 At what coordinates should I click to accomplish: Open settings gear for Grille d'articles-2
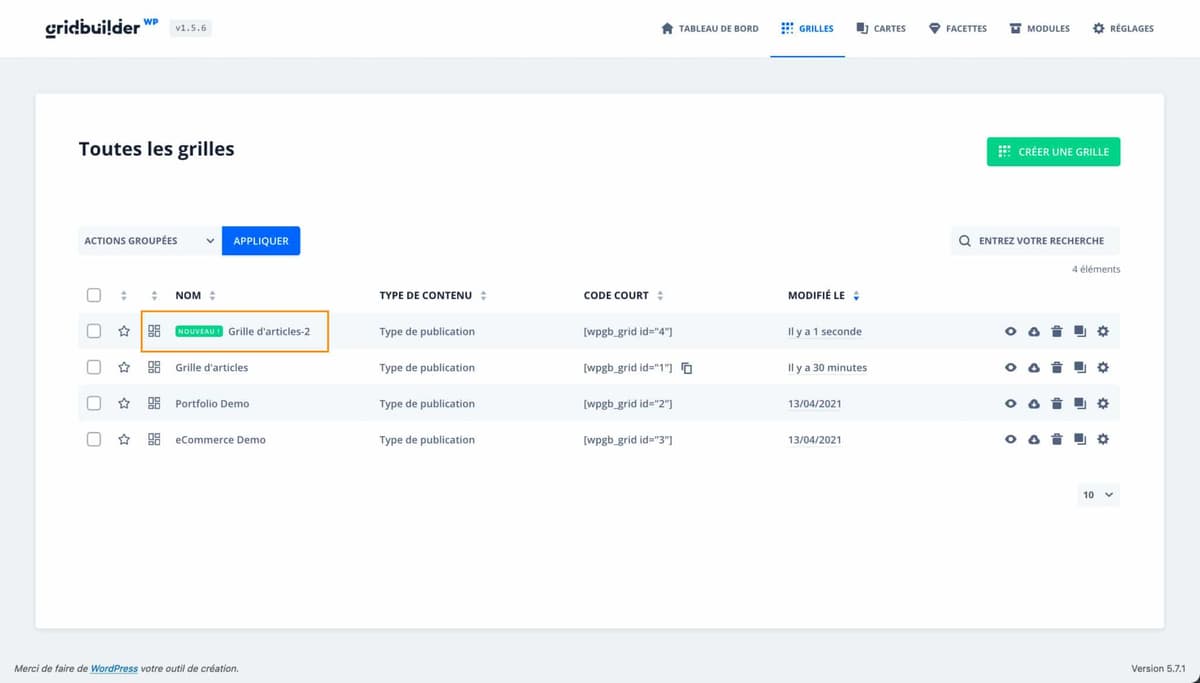point(1102,332)
